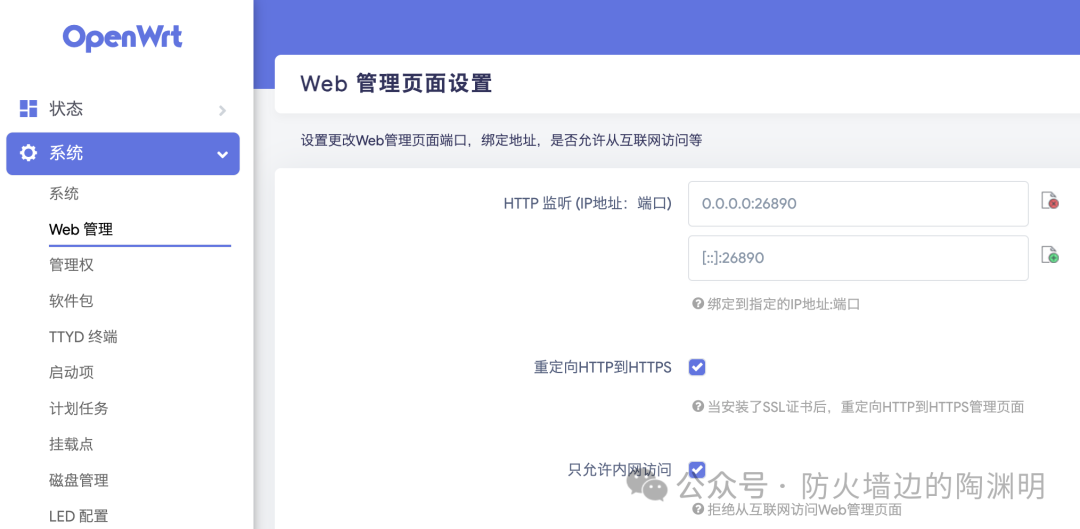Image resolution: width=1080 pixels, height=529 pixels.
Task: Click the HTTP 监听 (IP地址：端口) label
Action: pyautogui.click(x=588, y=204)
